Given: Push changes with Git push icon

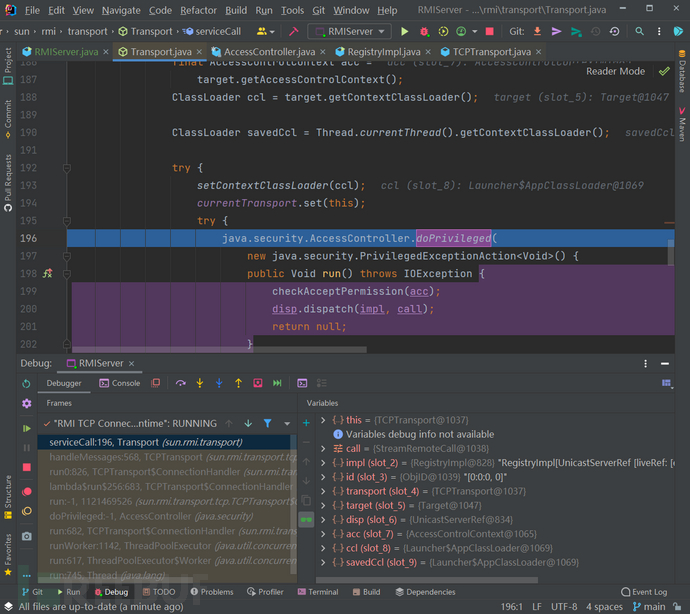Looking at the screenshot, I should [576, 31].
